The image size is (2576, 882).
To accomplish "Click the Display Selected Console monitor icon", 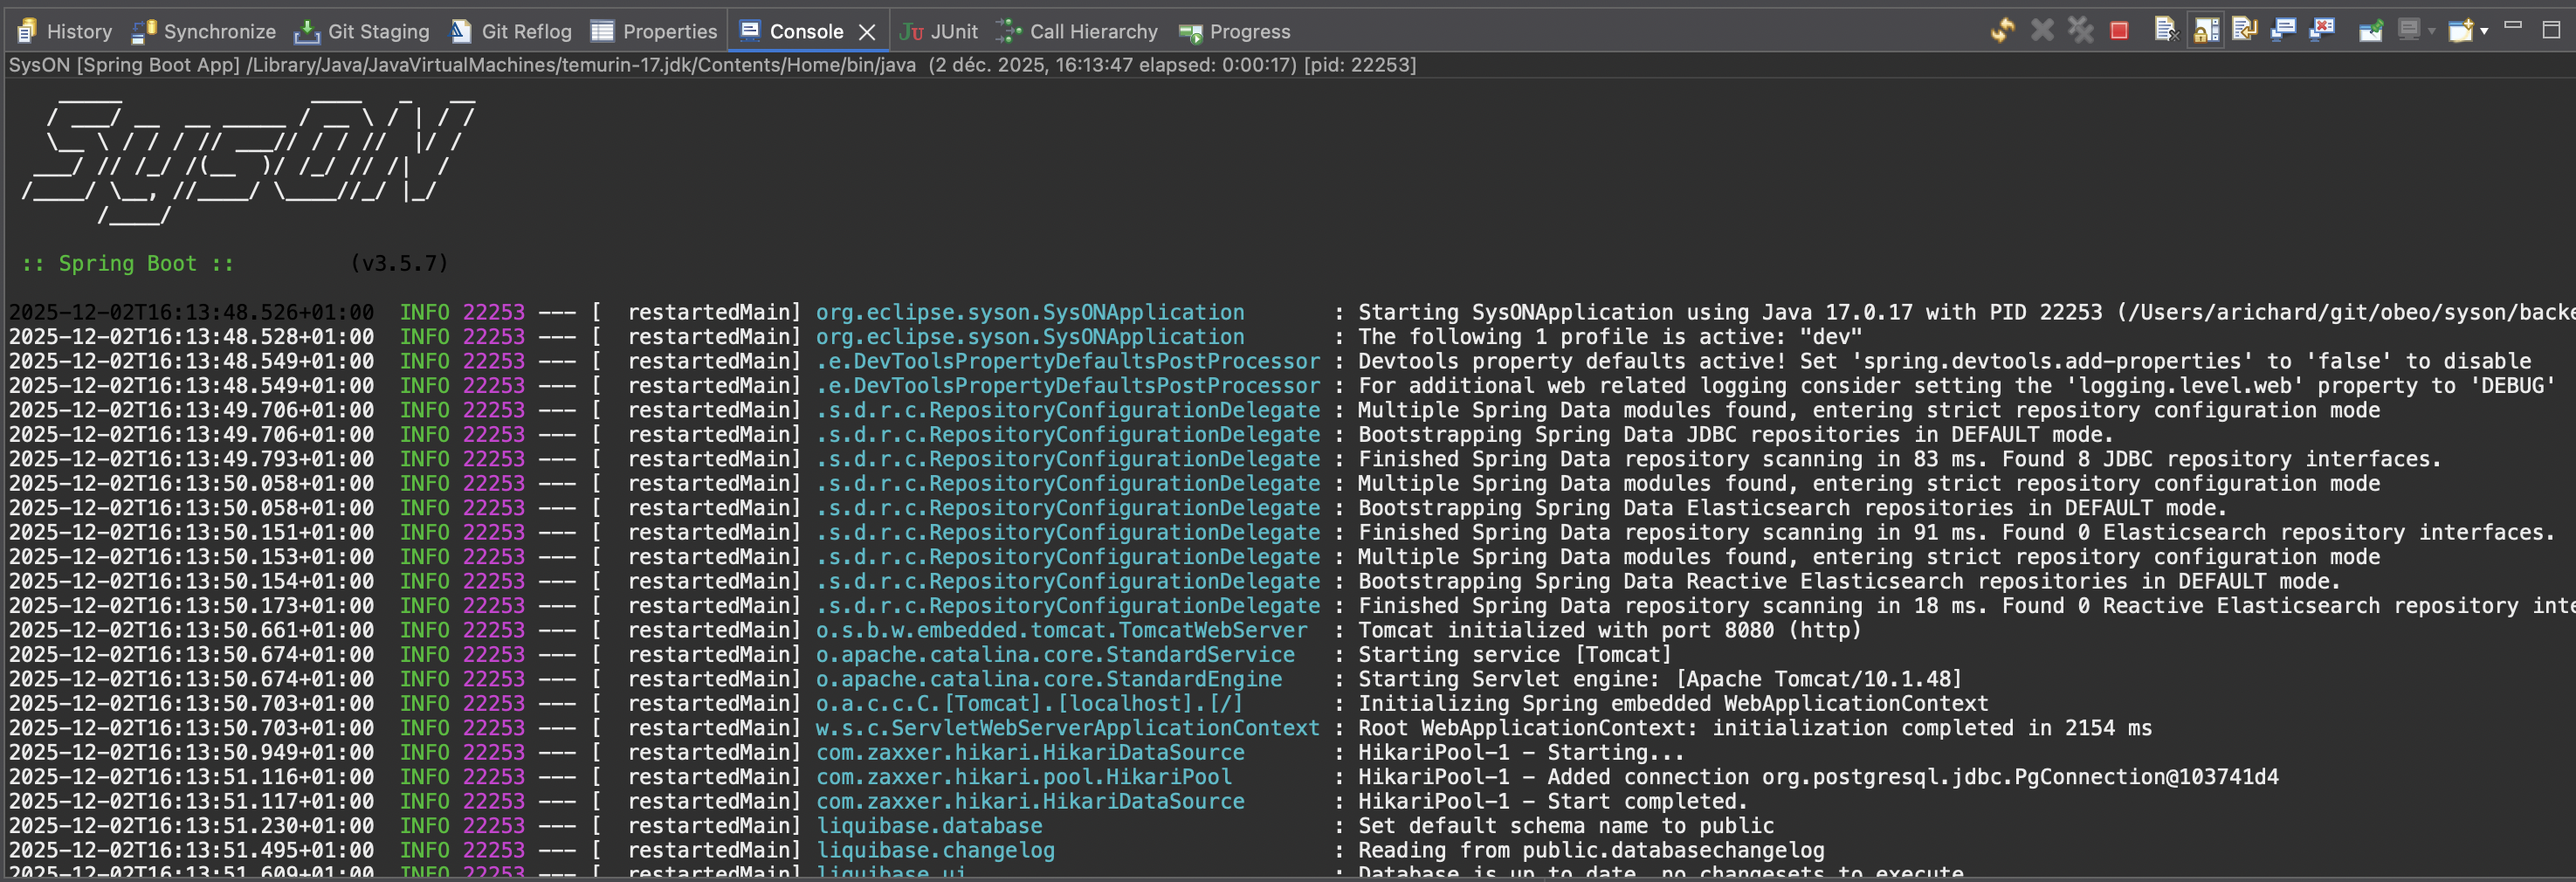I will click(2409, 31).
